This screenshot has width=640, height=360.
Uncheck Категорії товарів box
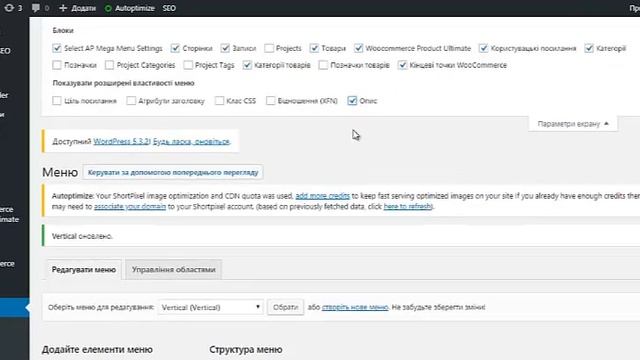[247, 65]
